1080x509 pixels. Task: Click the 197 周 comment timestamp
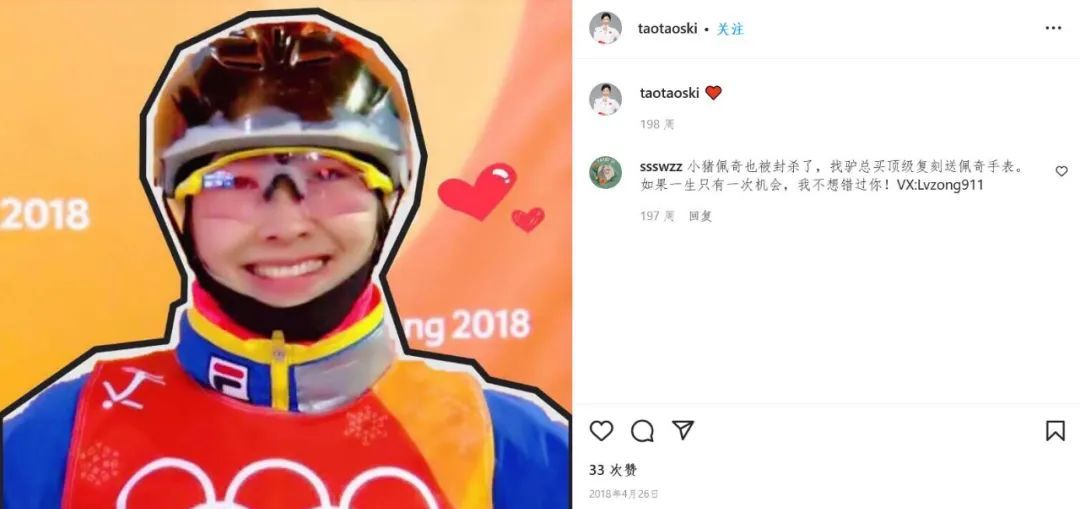(x=657, y=216)
